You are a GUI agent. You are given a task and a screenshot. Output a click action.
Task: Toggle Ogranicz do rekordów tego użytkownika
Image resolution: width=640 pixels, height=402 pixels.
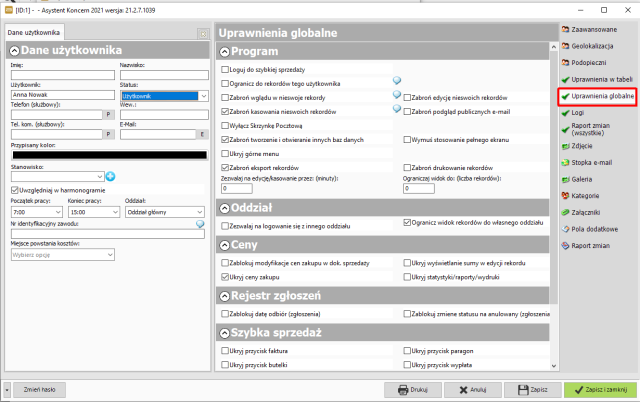[x=225, y=83]
